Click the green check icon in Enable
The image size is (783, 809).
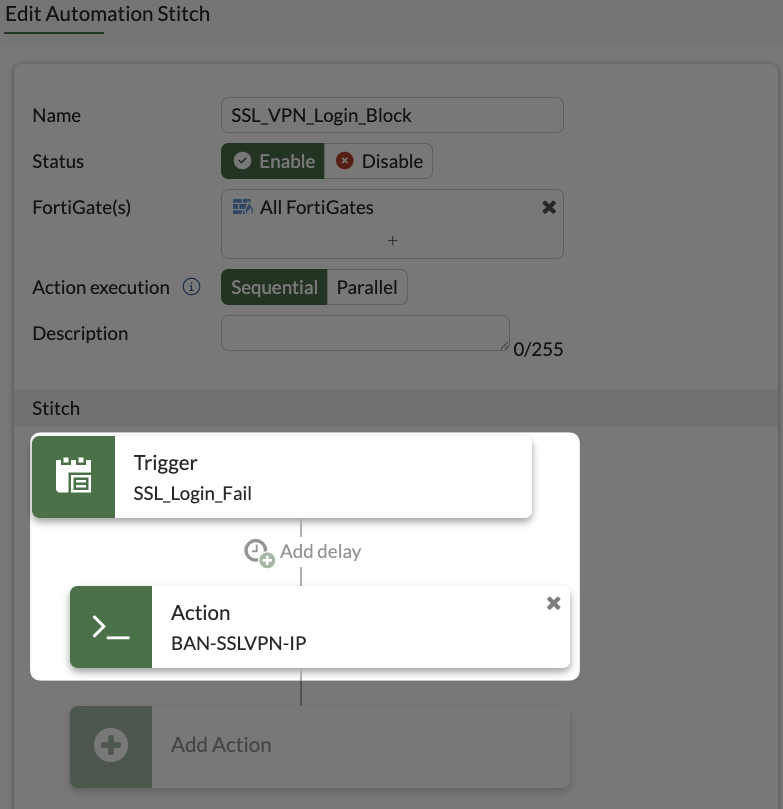[242, 160]
